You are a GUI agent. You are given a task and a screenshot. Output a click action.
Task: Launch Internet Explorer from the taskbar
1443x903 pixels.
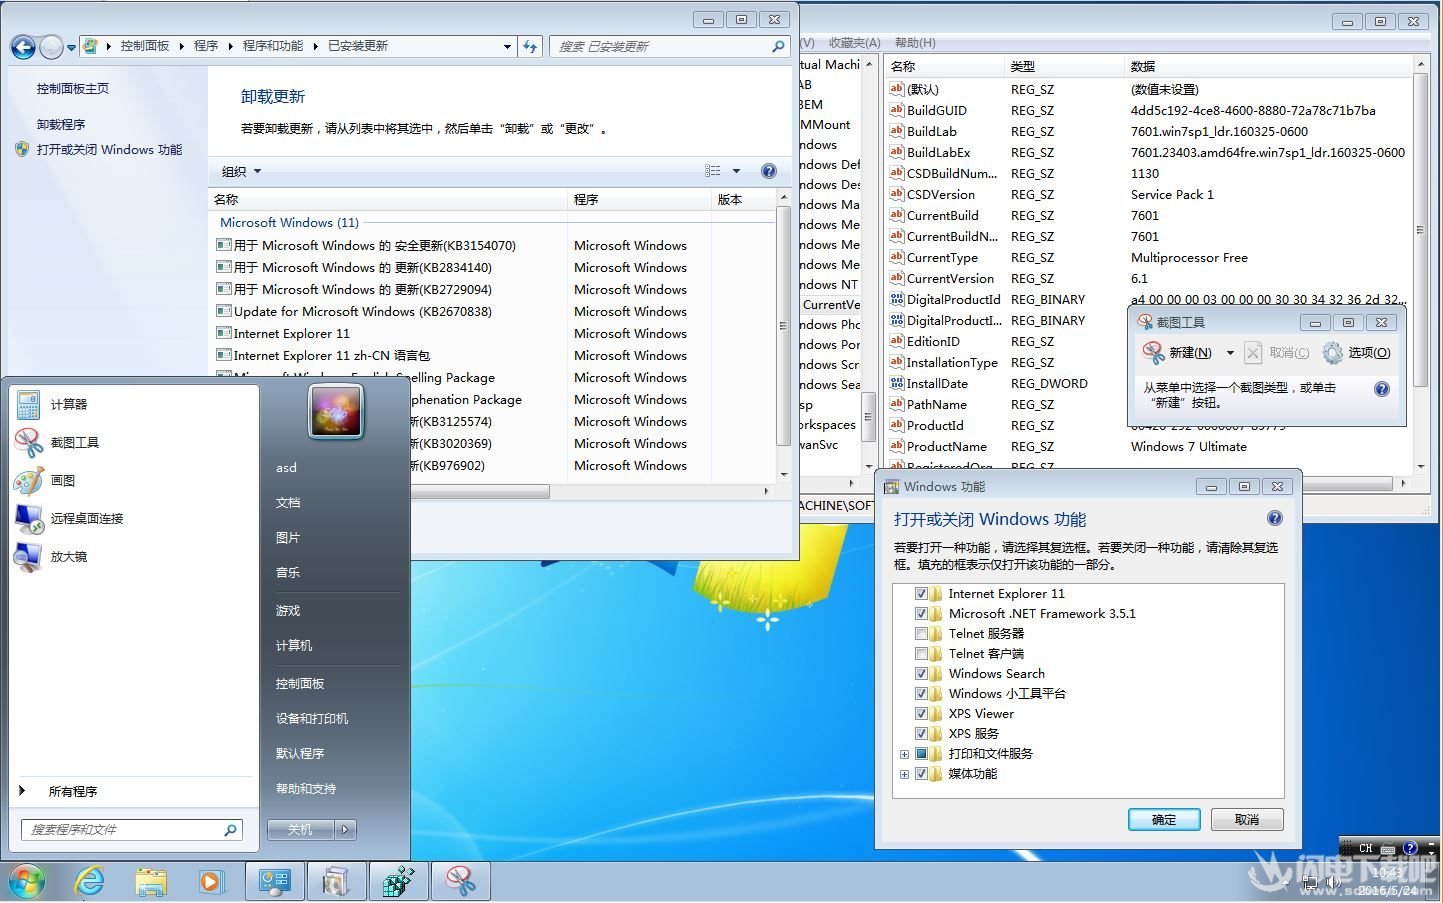90,881
